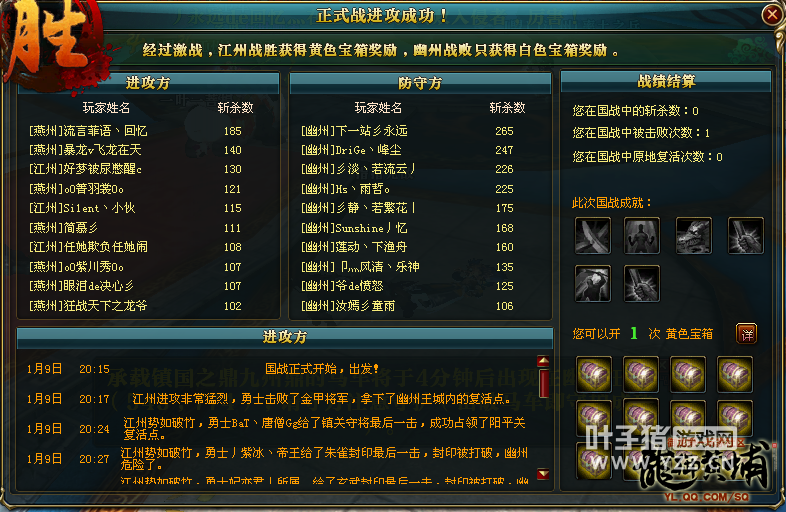Click the battle log scroll down arrow

(543, 474)
